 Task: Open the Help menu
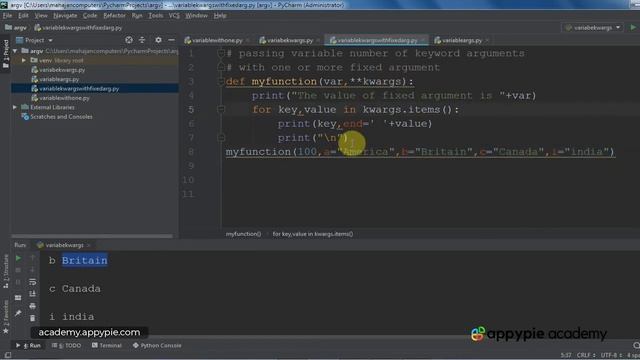point(220,16)
